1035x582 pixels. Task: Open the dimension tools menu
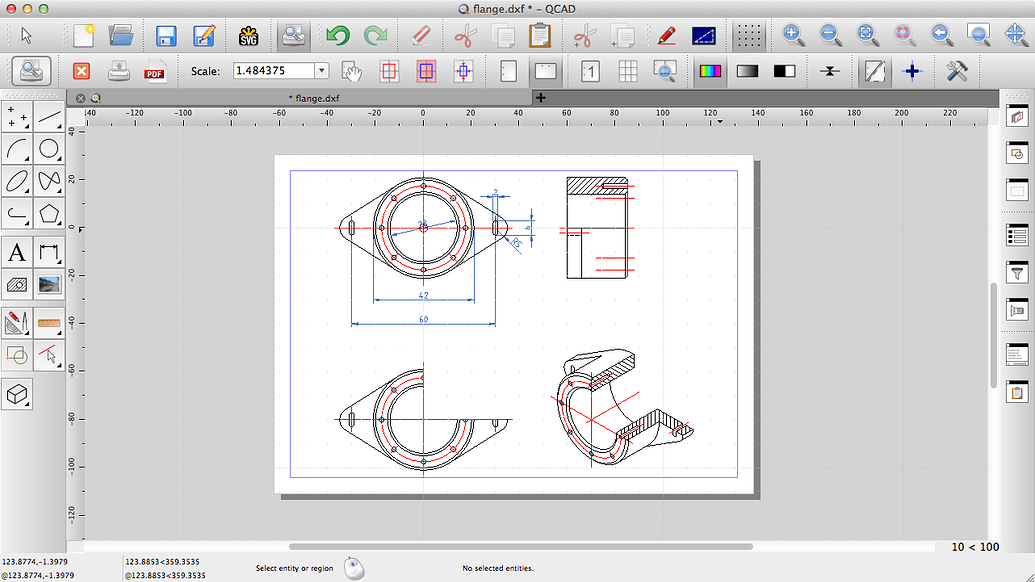(50, 253)
